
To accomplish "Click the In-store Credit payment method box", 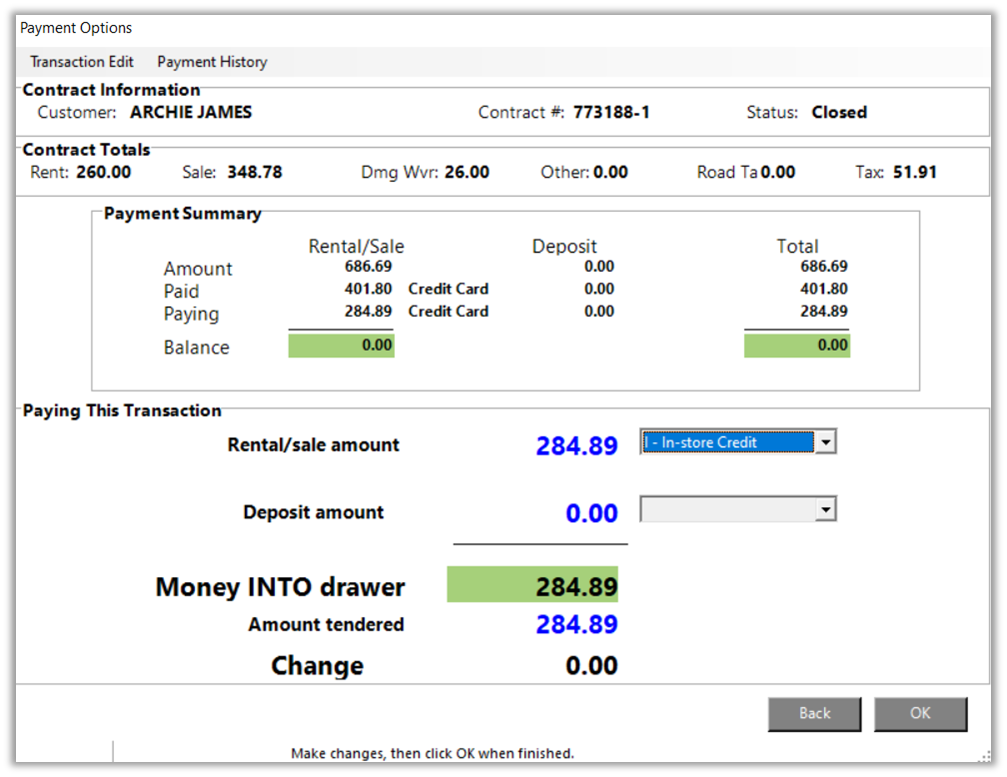I will pyautogui.click(x=727, y=442).
